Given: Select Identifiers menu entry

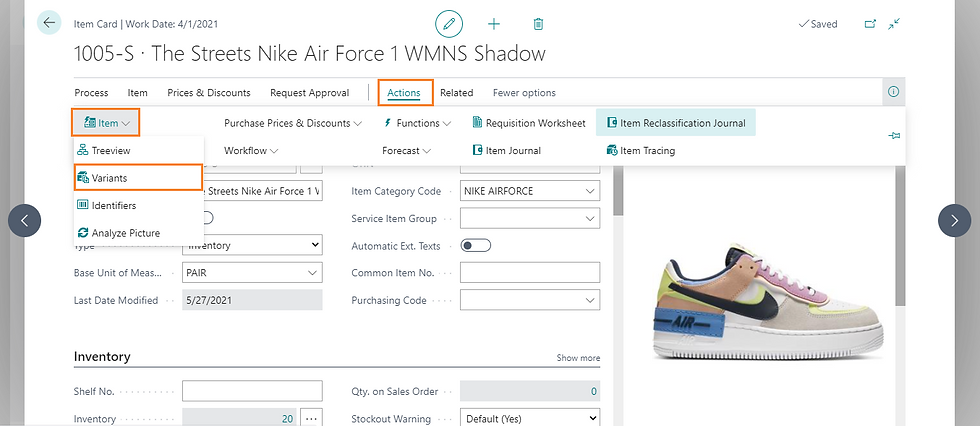Looking at the screenshot, I should tap(138, 206).
